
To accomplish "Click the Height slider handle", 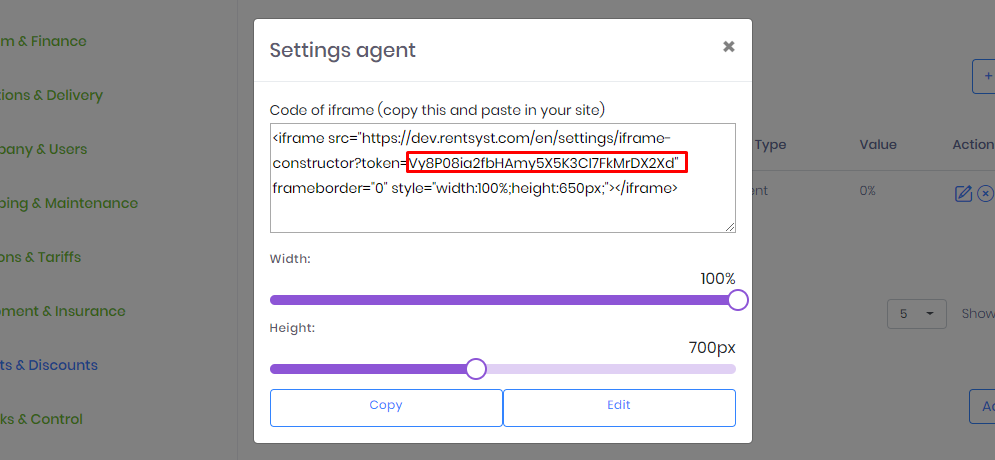I will pos(475,369).
